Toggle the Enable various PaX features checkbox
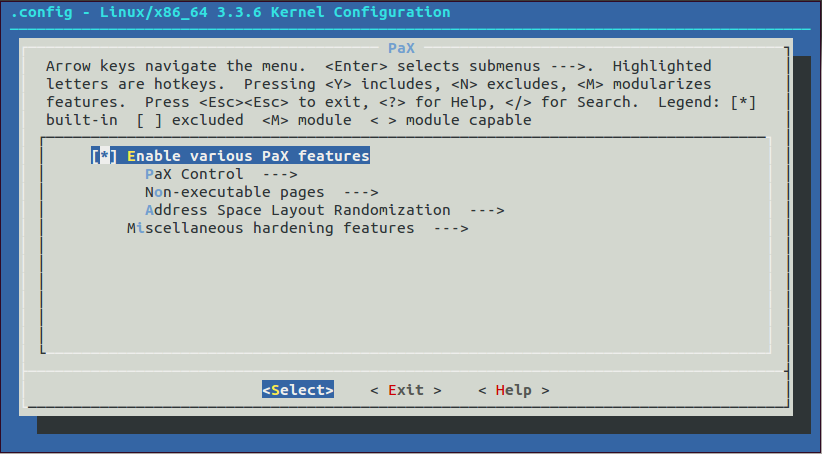This screenshot has width=822, height=454. pyautogui.click(x=104, y=156)
